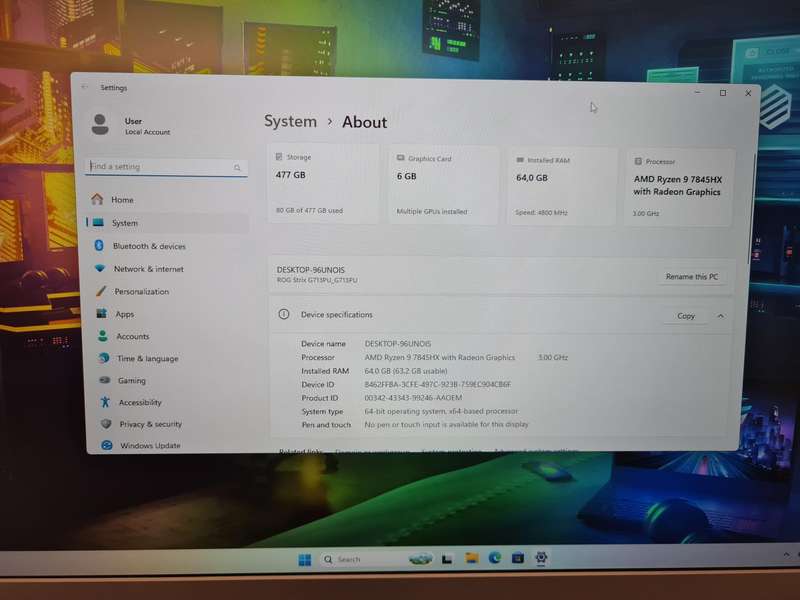Click the 3.00 GHz value in Processor row

(x=553, y=358)
